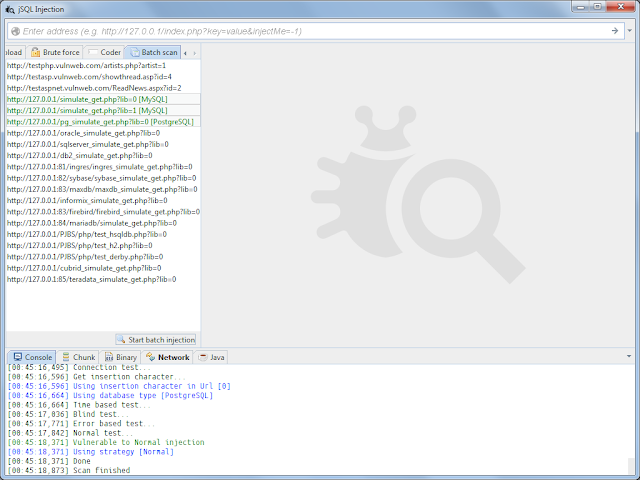640x480 pixels.
Task: Maximize the jSQL Injection window
Action: [598, 7]
